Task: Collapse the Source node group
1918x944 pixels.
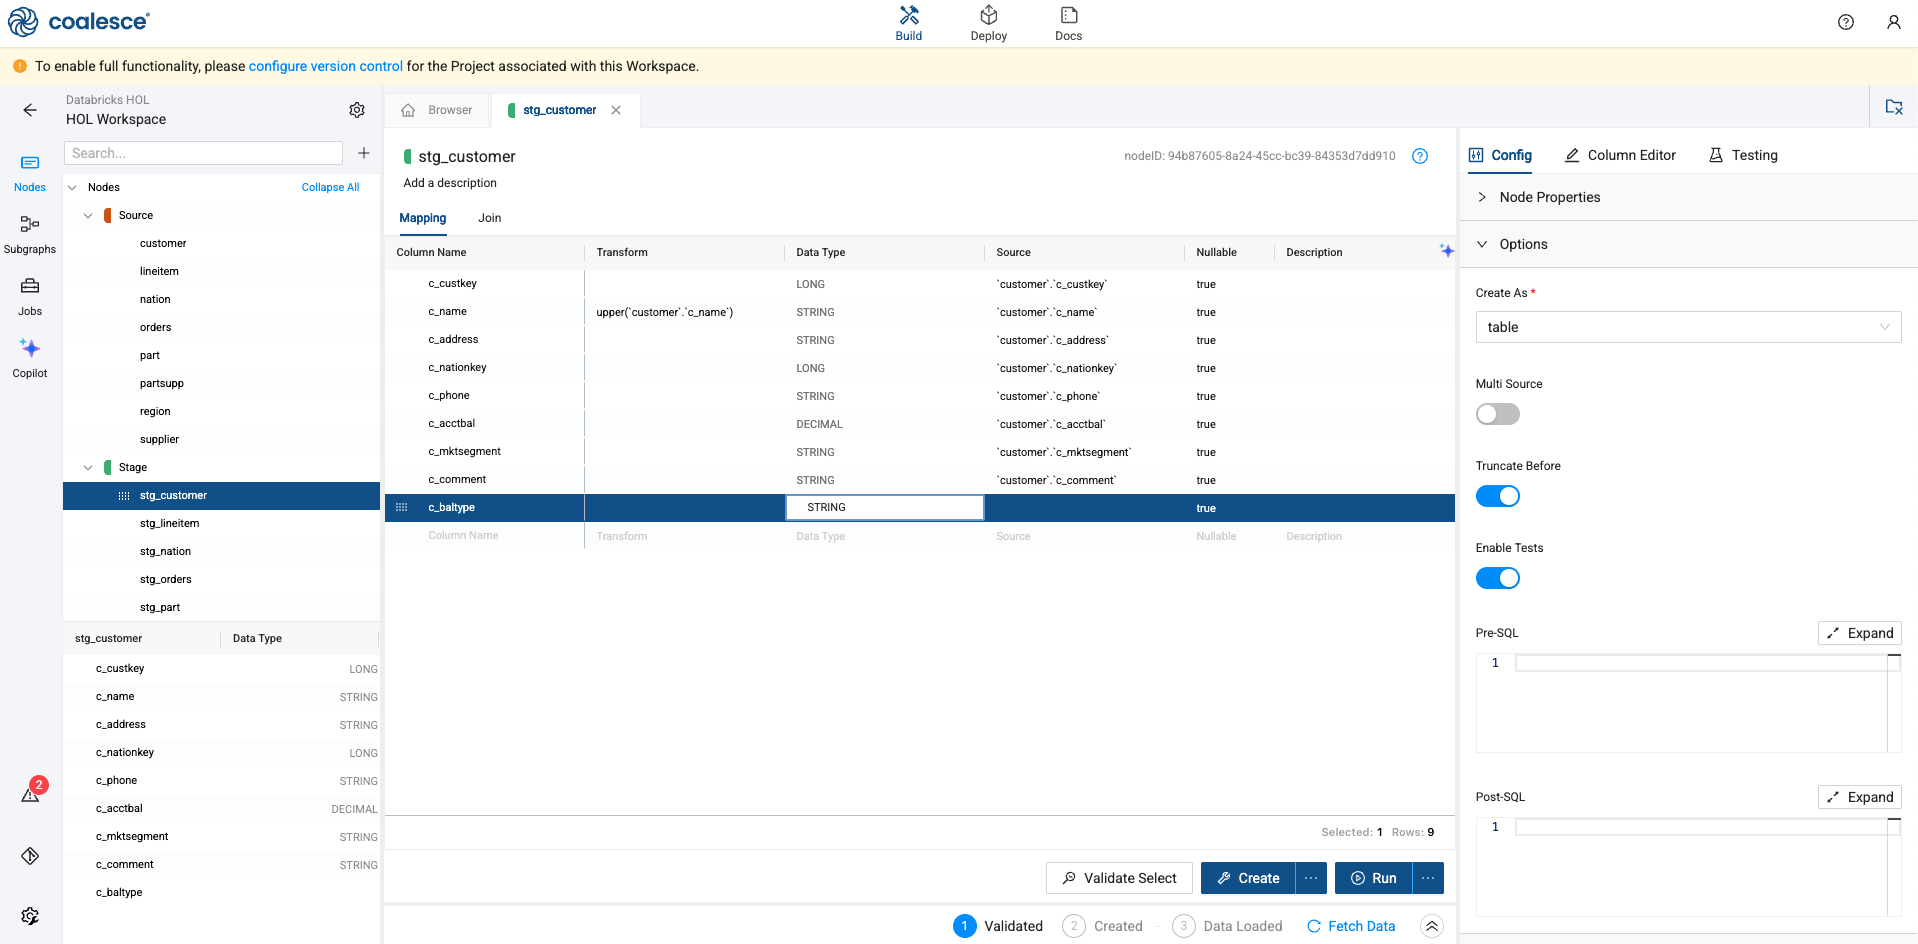Action: point(88,215)
